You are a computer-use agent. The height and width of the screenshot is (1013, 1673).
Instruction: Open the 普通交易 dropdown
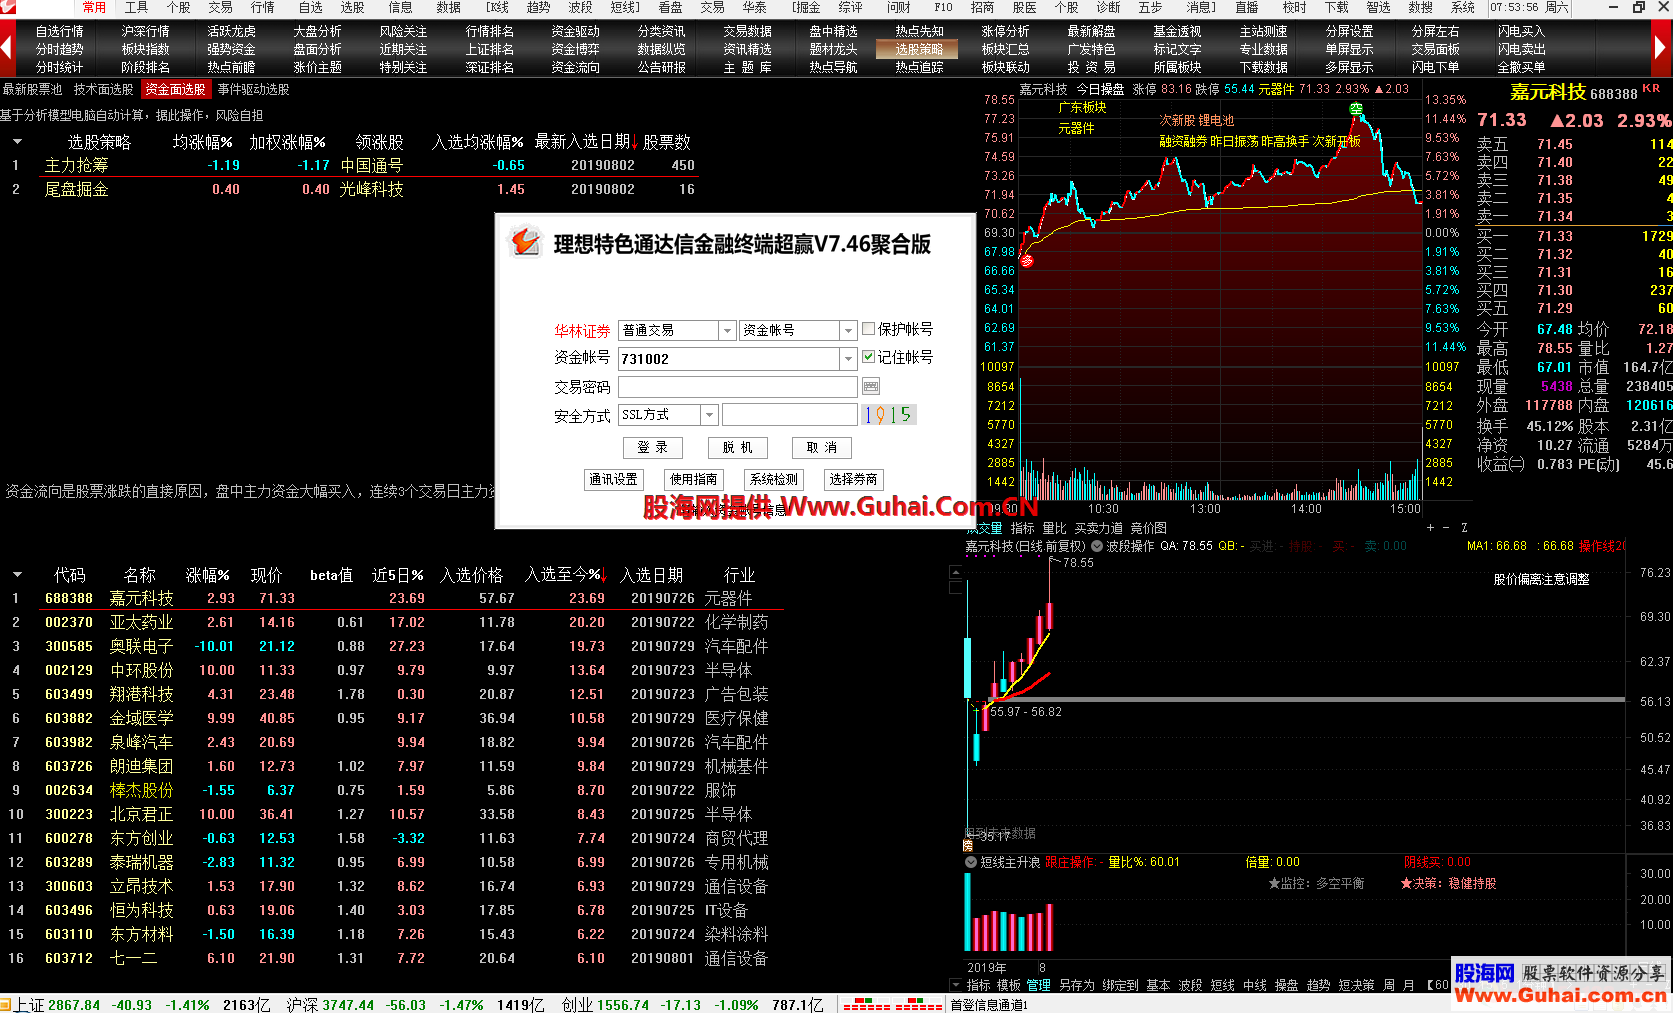(728, 330)
